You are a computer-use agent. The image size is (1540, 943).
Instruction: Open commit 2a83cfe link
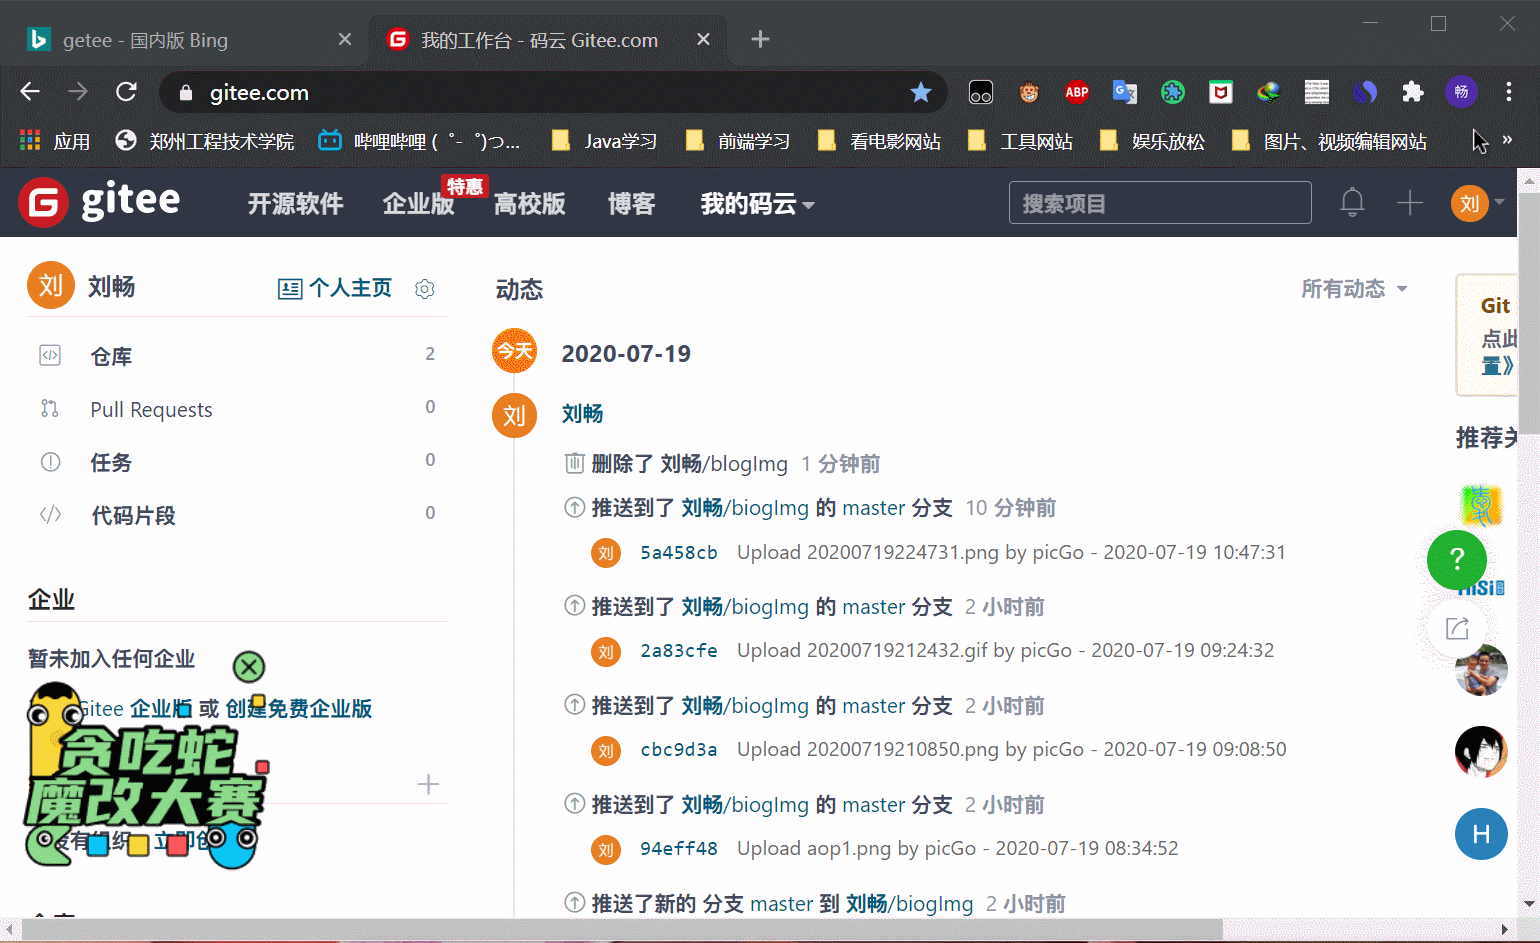tap(679, 651)
